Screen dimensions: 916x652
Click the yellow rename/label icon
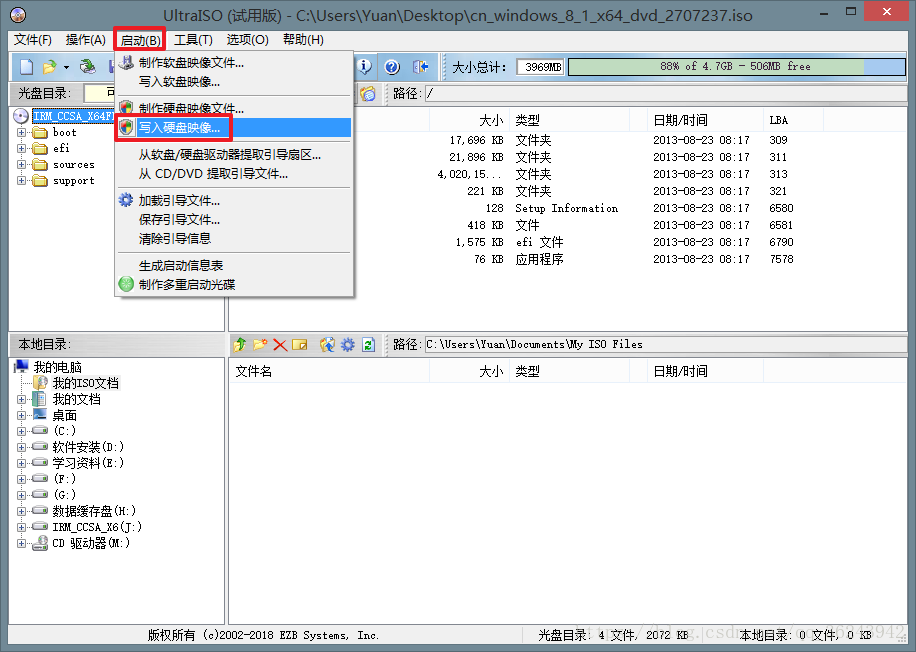(x=300, y=345)
